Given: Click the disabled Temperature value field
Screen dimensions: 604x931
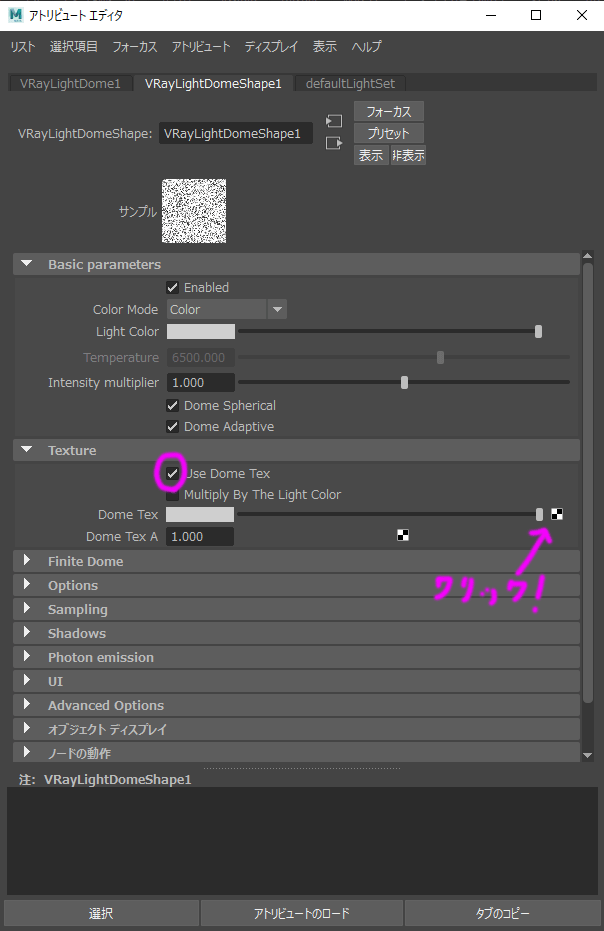Looking at the screenshot, I should (x=201, y=357).
